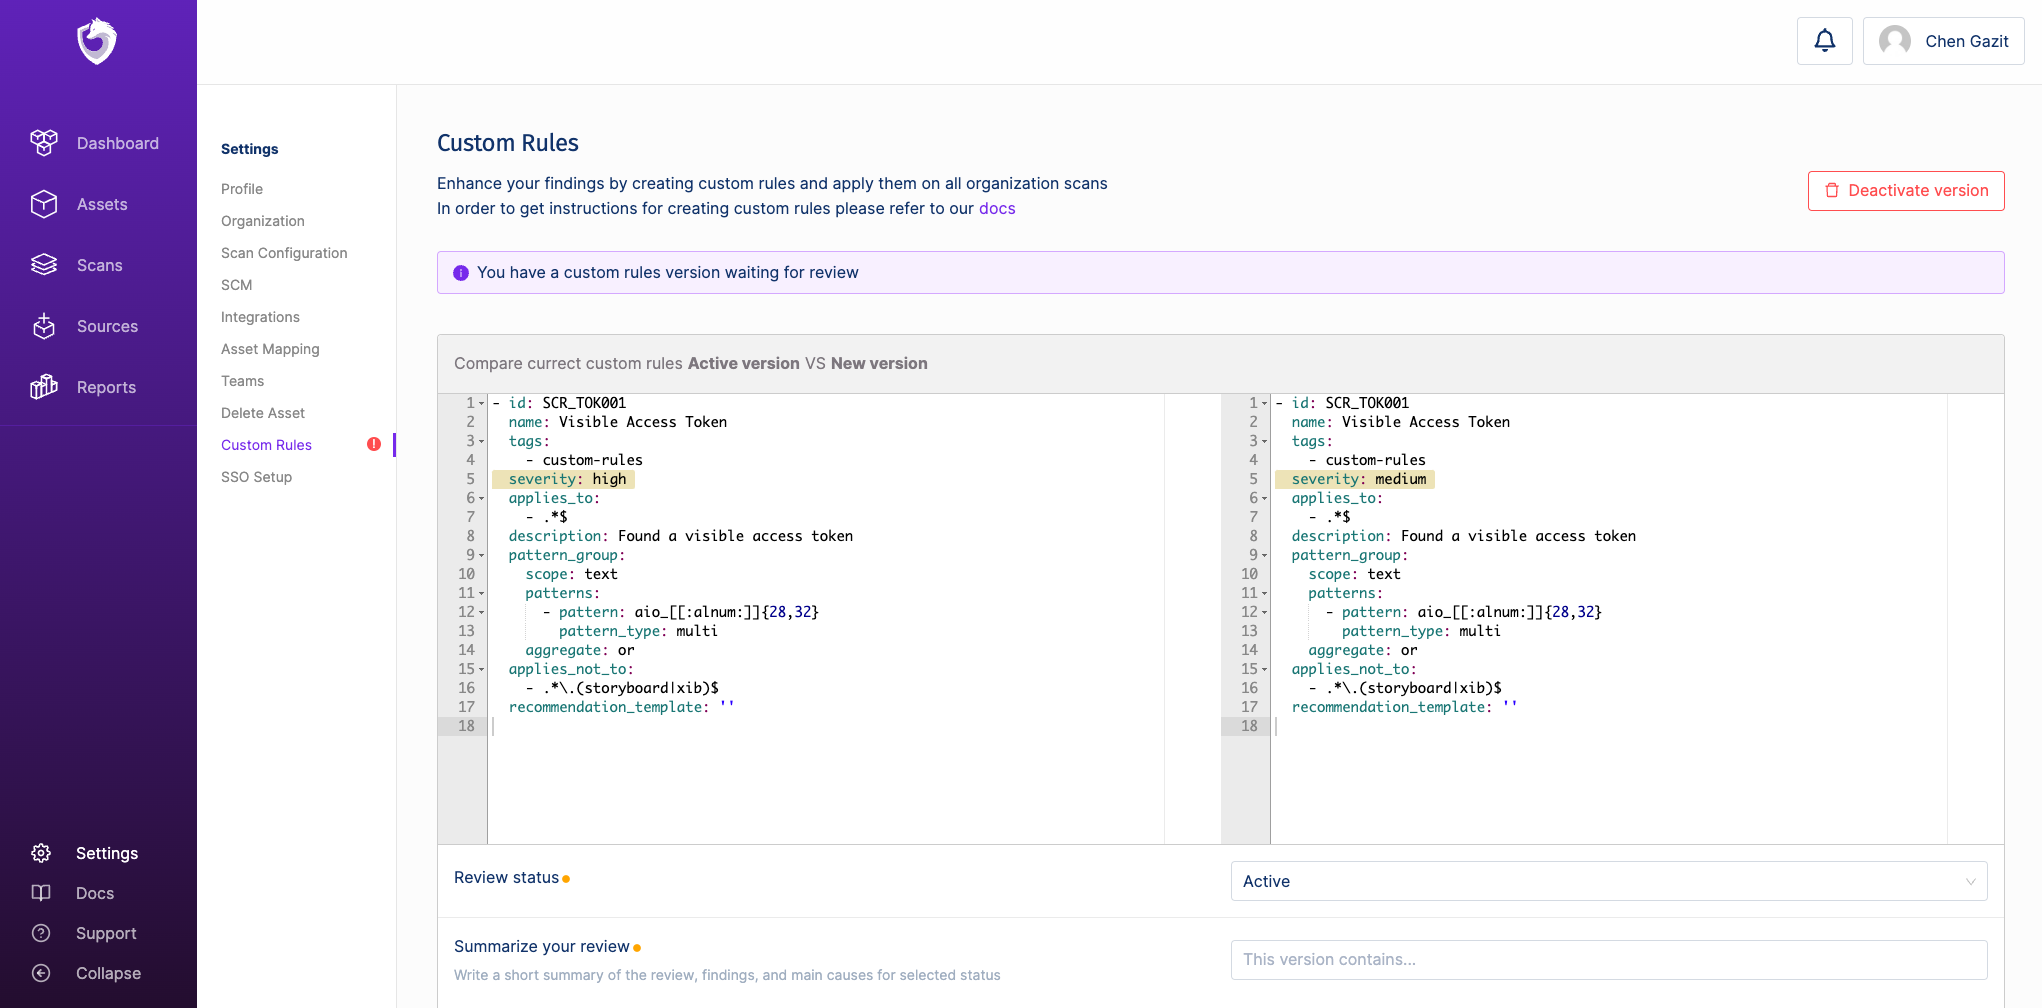
Task: Collapse the sidebar using the arrow icon
Action: tap(41, 973)
